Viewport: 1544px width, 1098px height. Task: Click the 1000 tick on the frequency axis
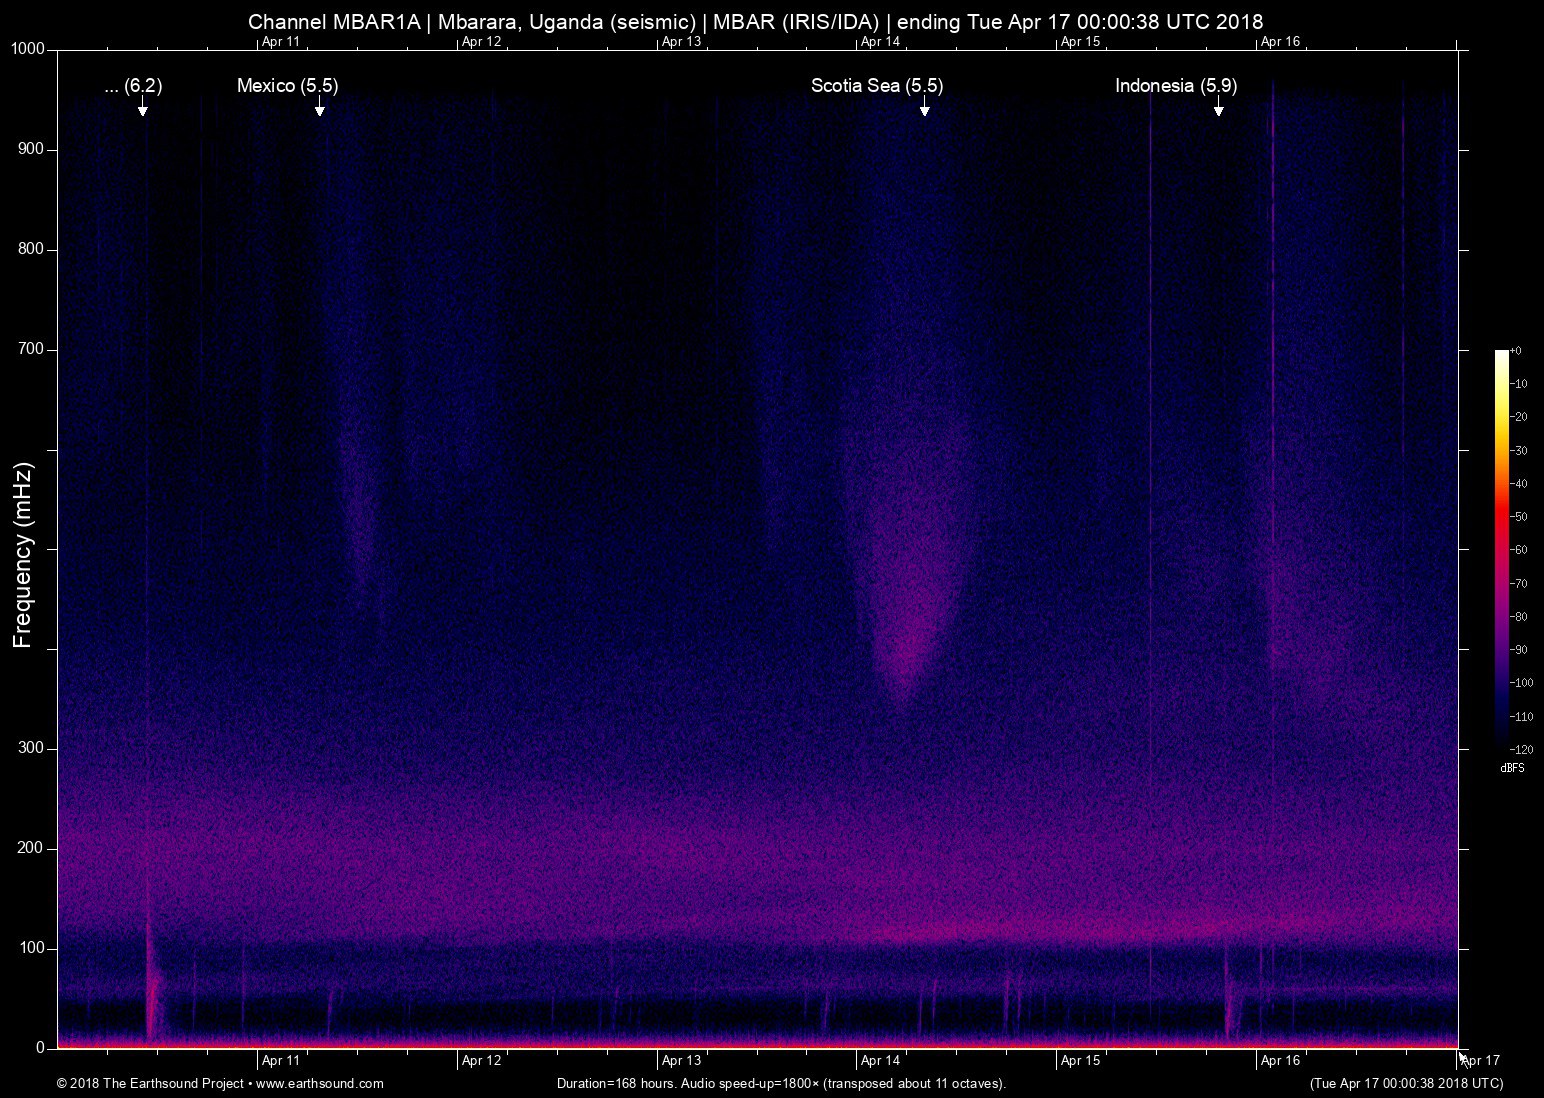point(28,50)
